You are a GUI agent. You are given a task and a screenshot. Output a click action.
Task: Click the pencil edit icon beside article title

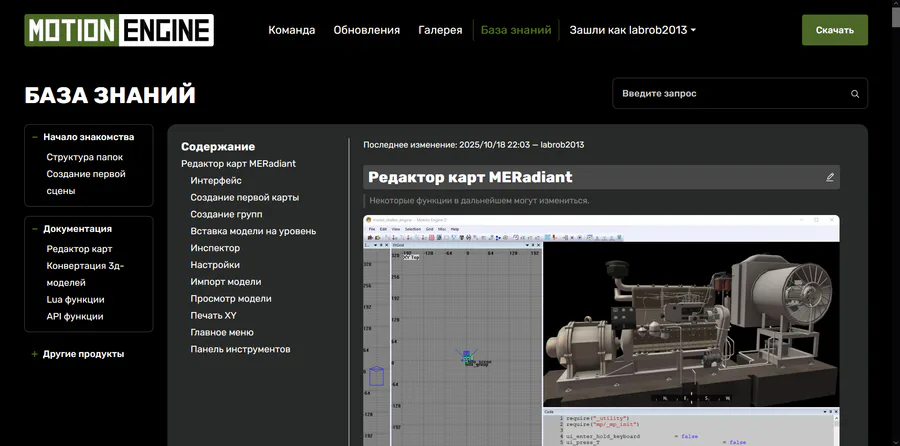pyautogui.click(x=829, y=177)
